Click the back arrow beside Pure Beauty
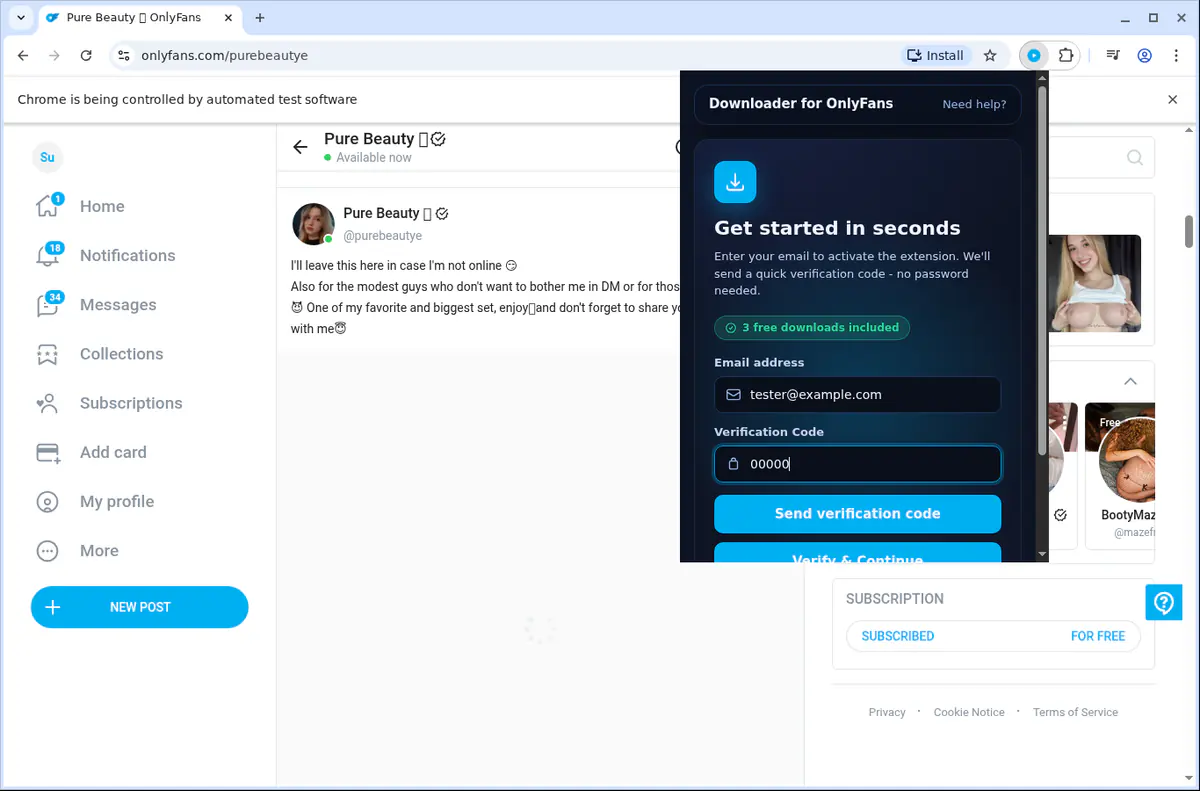Screen dimensions: 1200x791 pyautogui.click(x=300, y=147)
